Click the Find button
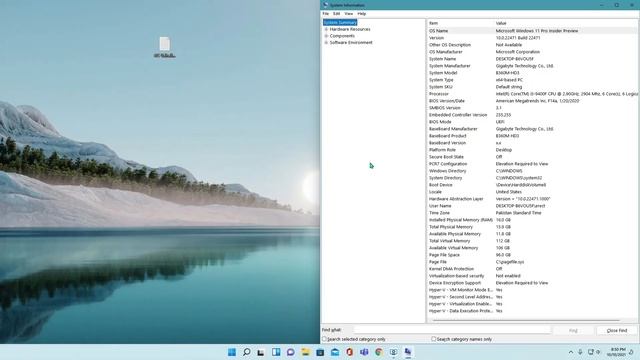640x360 pixels. pos(573,330)
